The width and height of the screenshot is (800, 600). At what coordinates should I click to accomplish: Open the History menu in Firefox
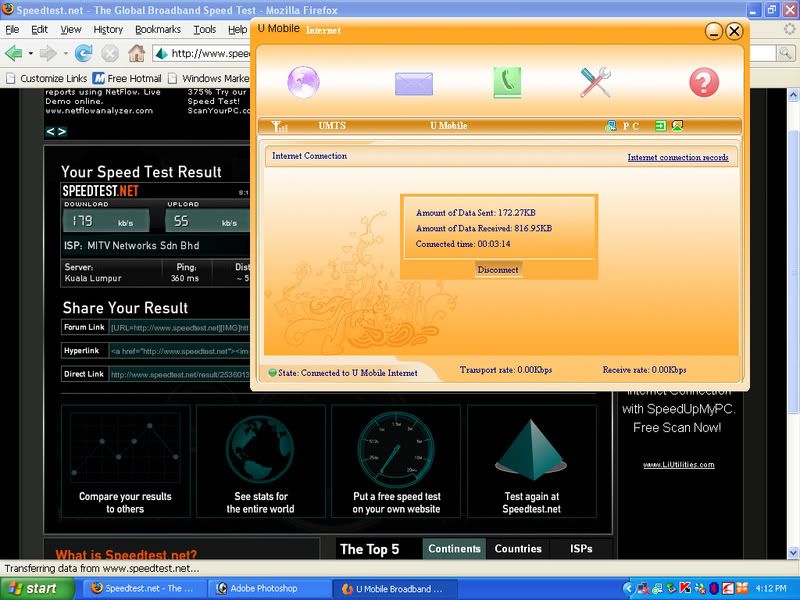108,30
